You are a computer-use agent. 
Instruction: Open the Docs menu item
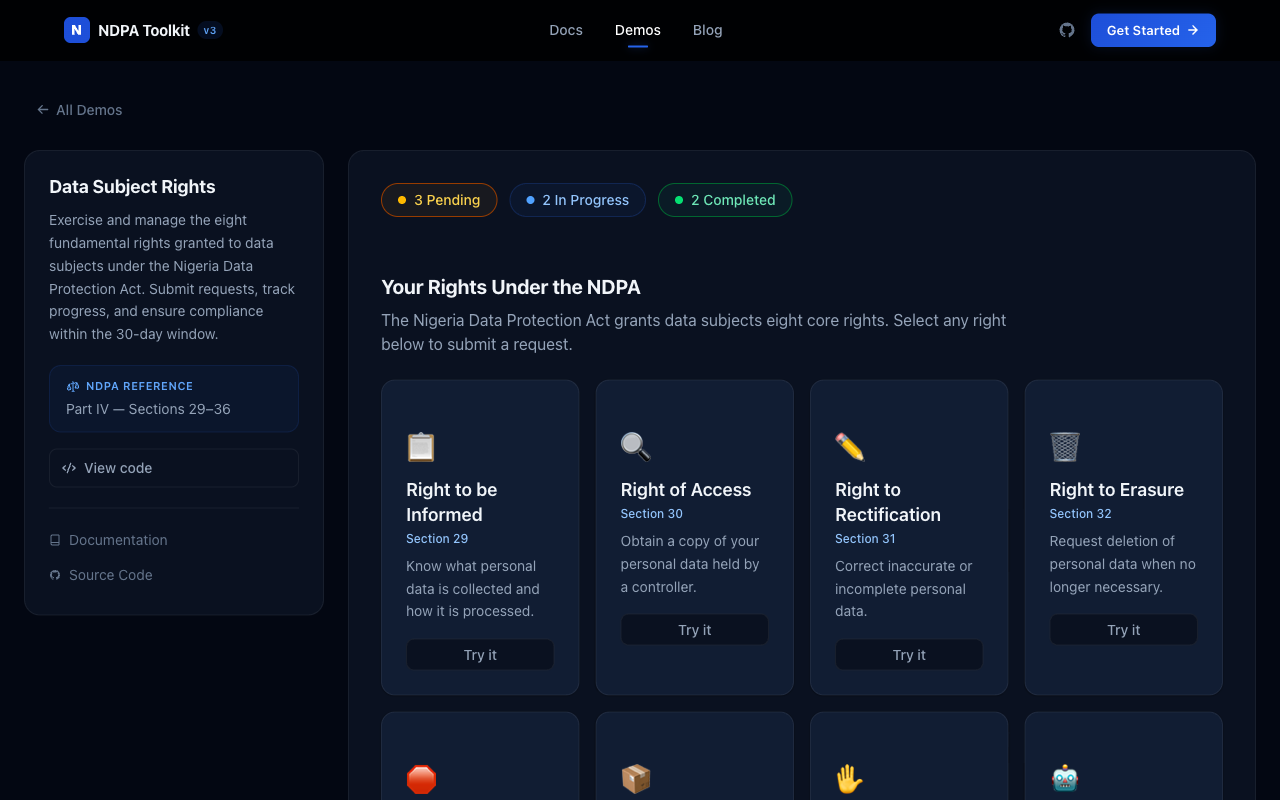[566, 30]
